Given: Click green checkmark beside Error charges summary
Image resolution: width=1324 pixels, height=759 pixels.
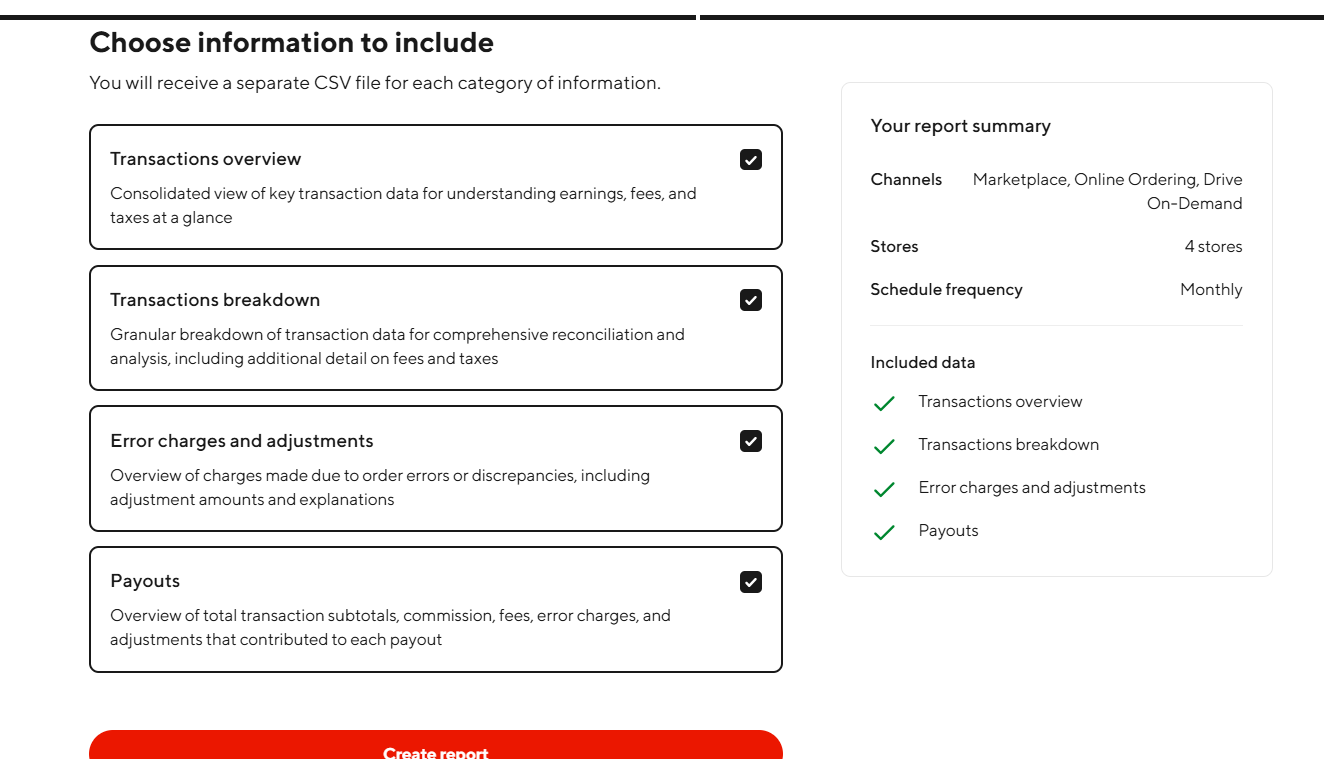Looking at the screenshot, I should click(884, 490).
